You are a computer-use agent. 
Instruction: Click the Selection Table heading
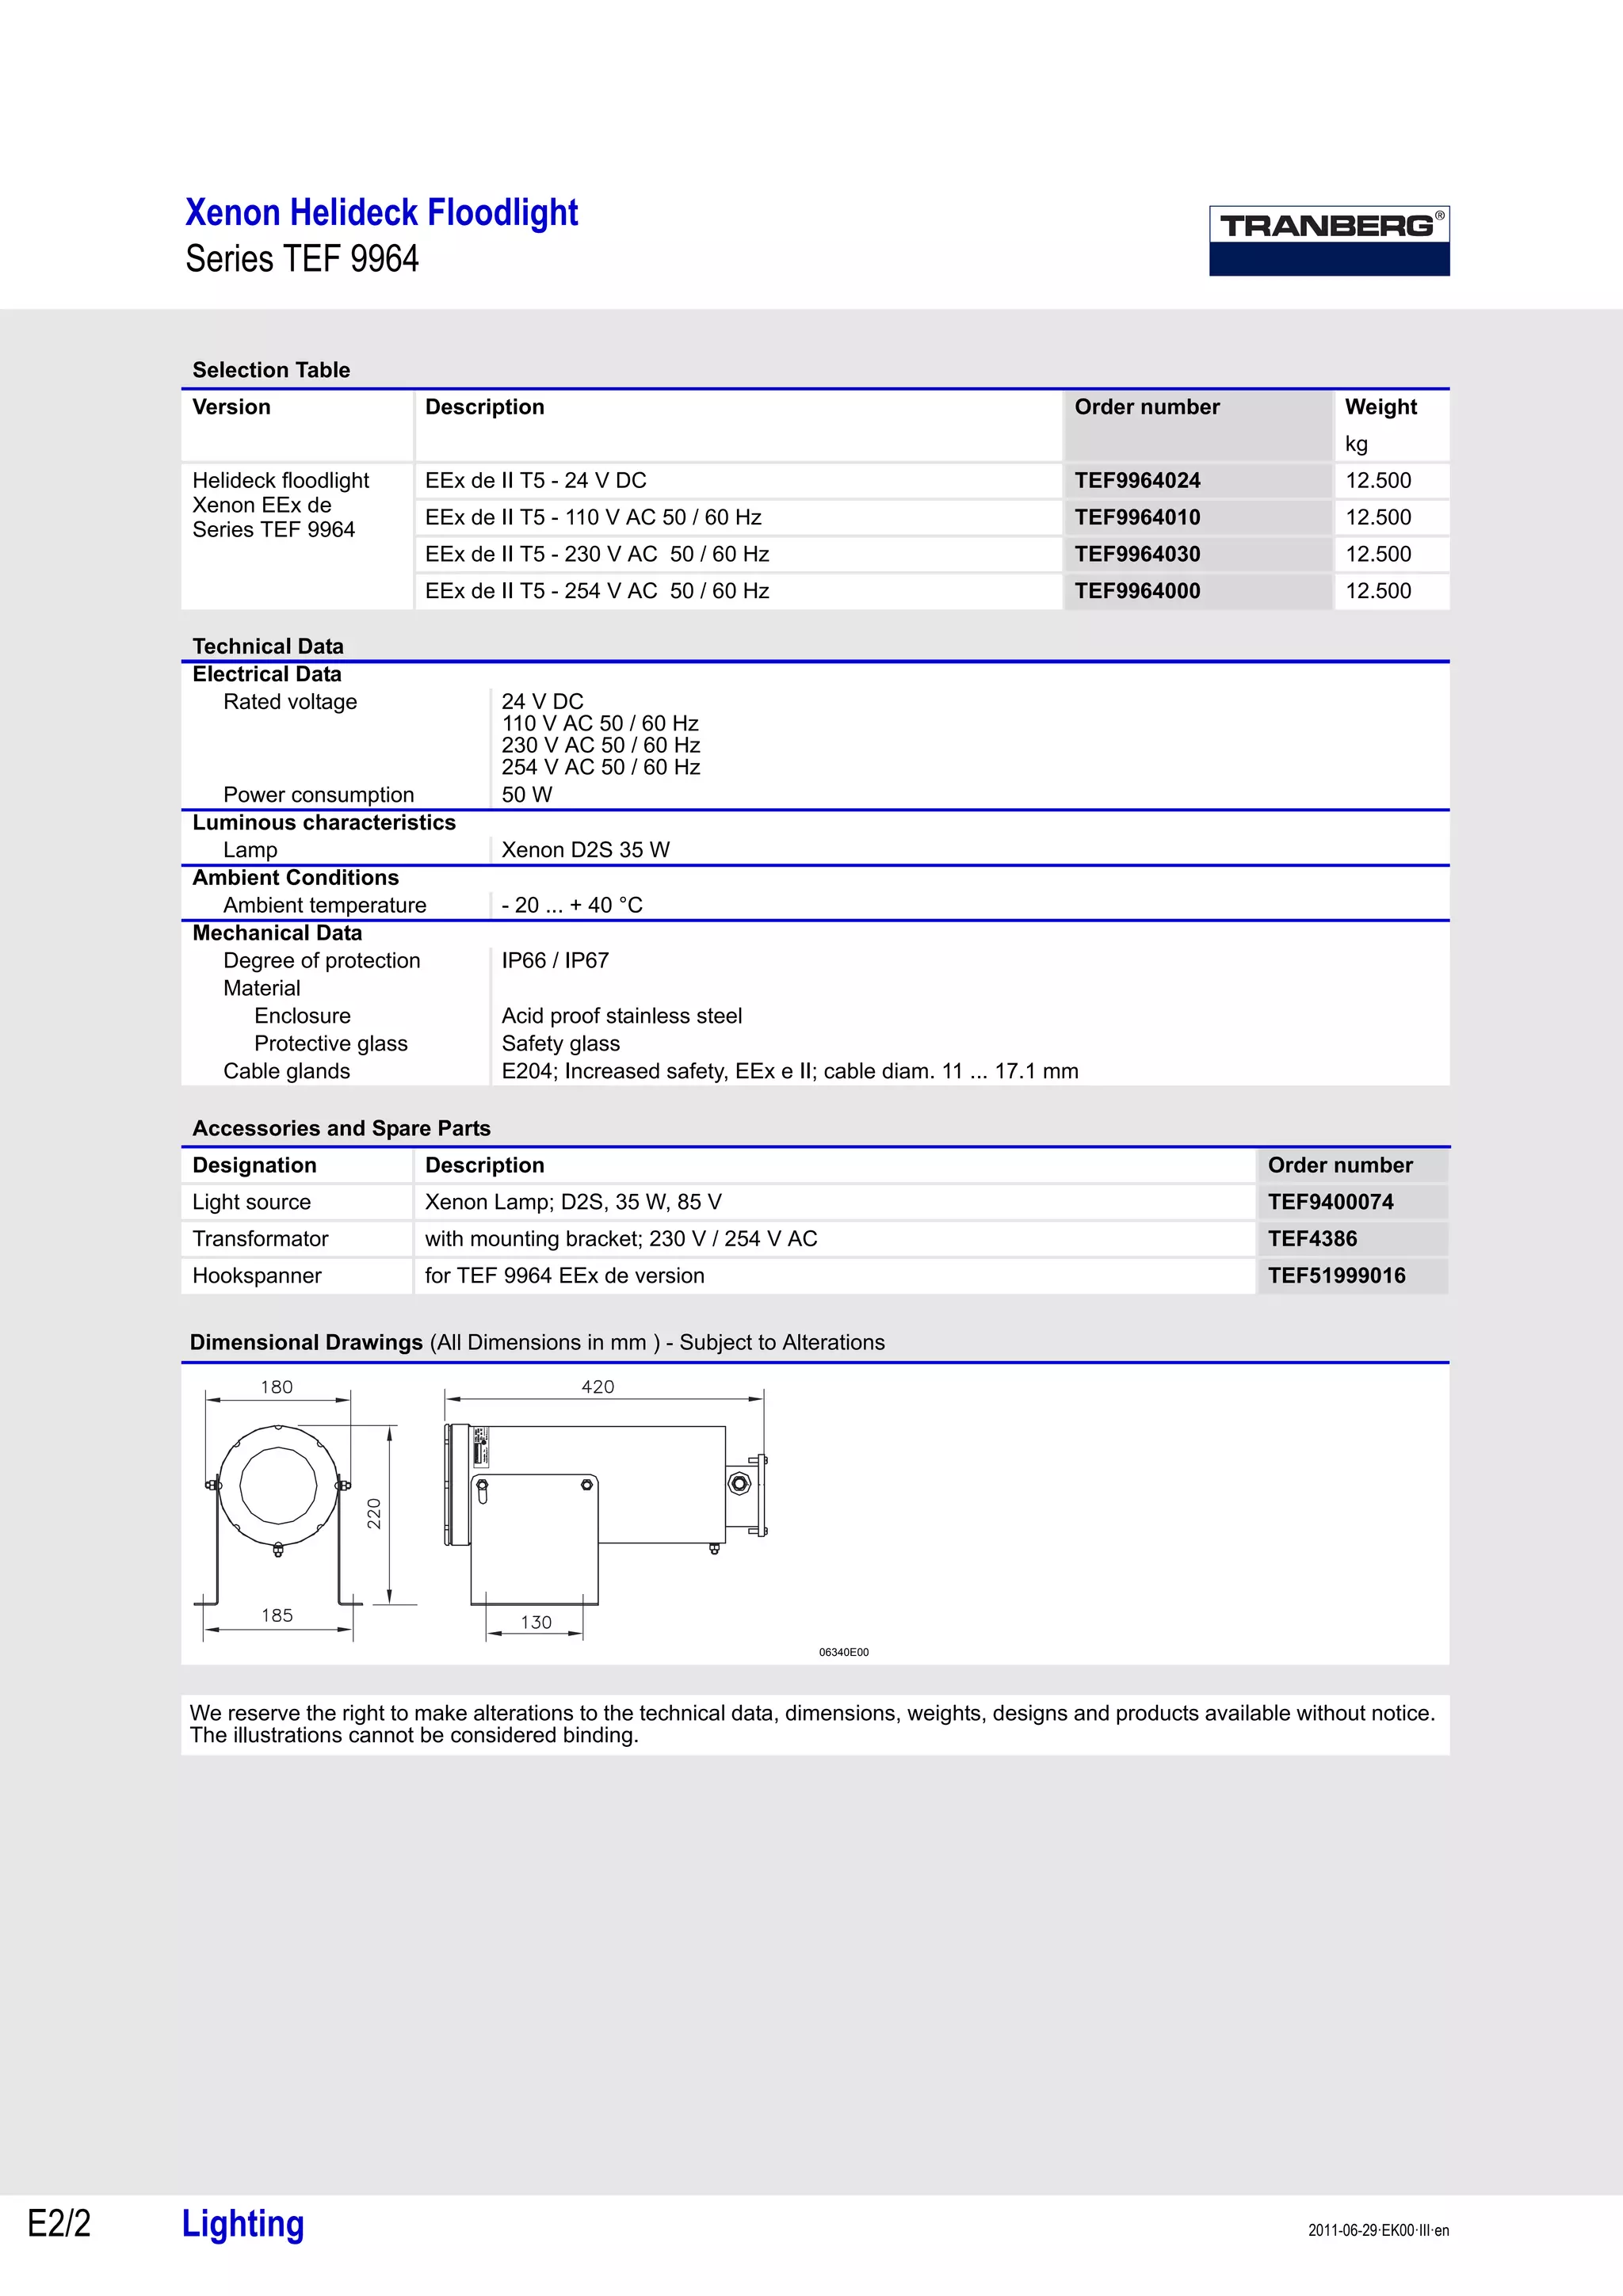271,370
